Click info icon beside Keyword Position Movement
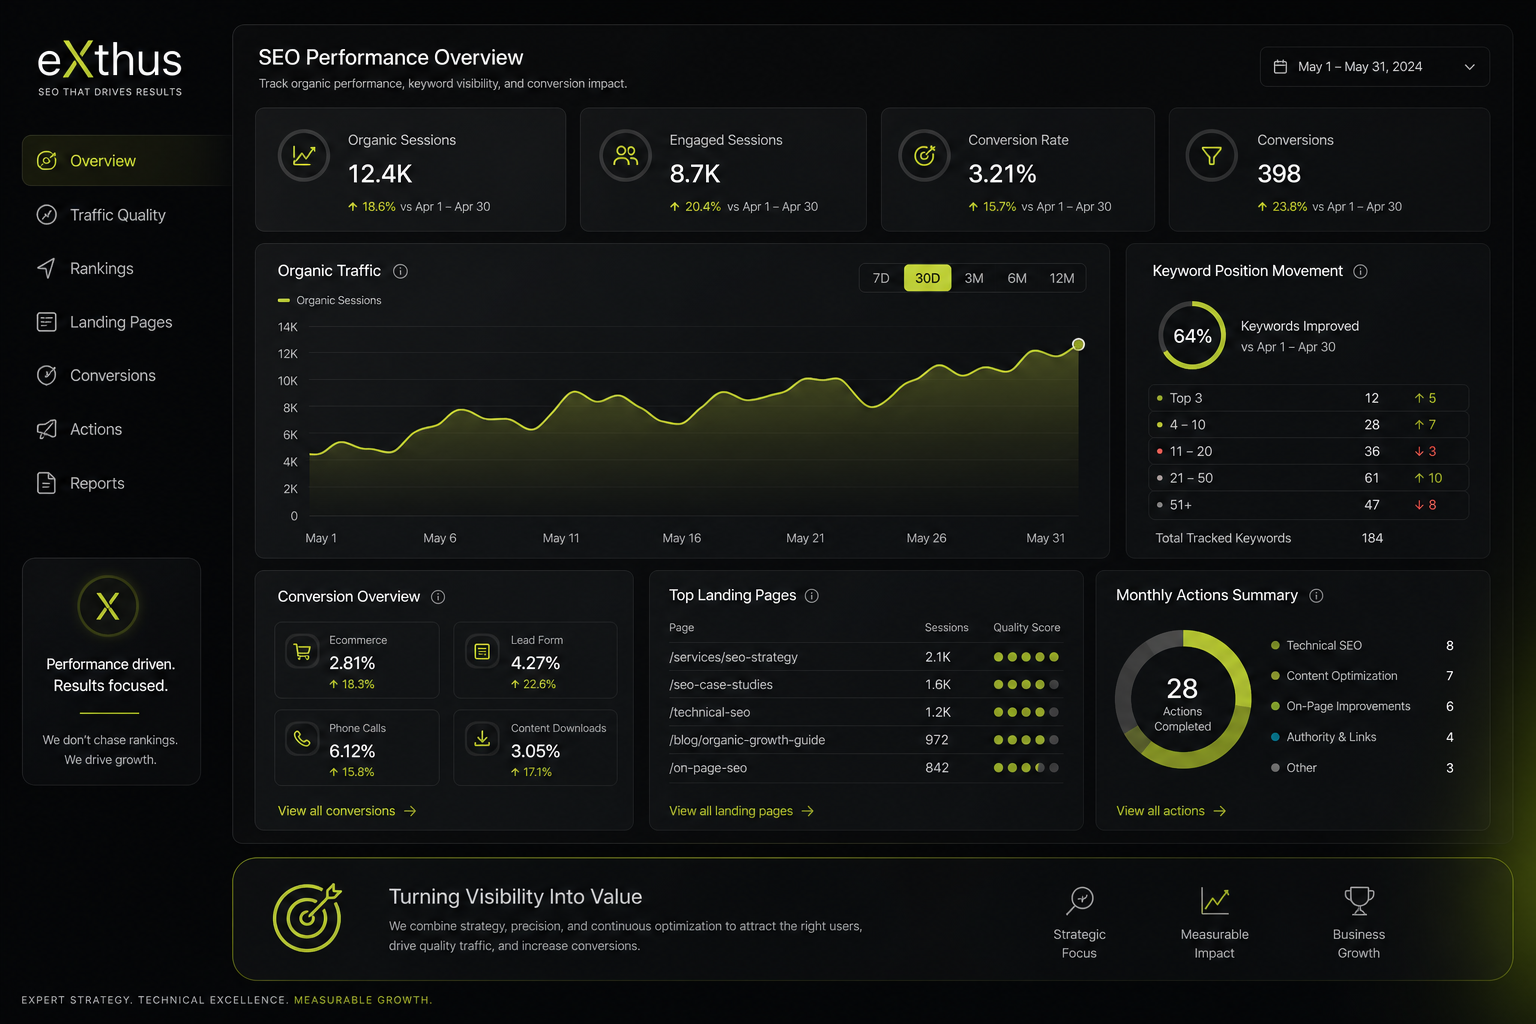Viewport: 1536px width, 1024px height. [1360, 271]
